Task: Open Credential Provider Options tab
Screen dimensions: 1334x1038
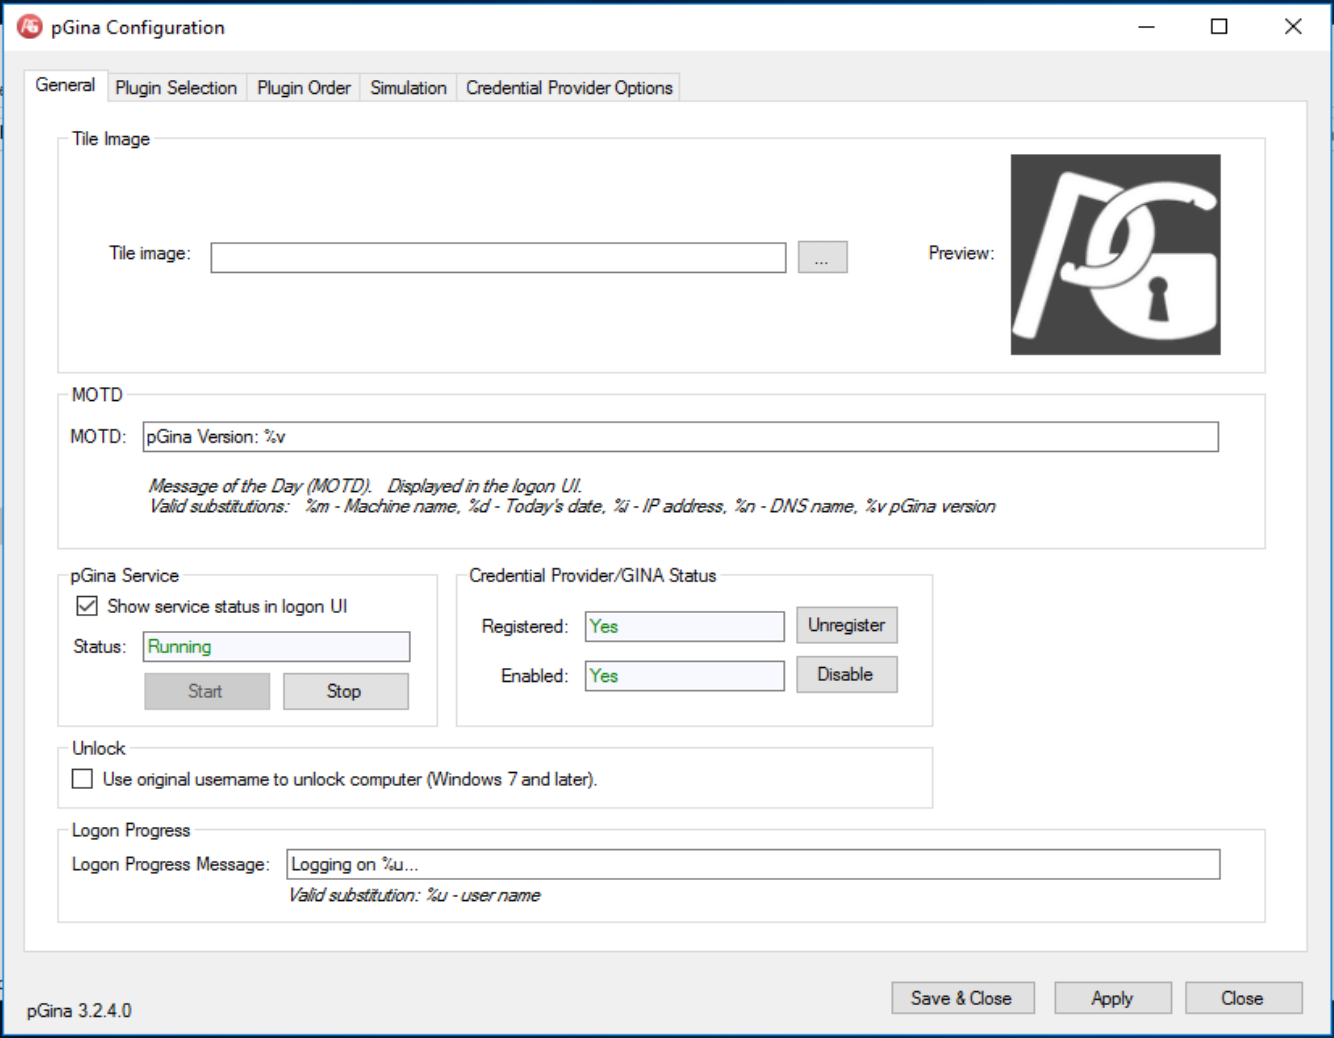Action: point(568,88)
